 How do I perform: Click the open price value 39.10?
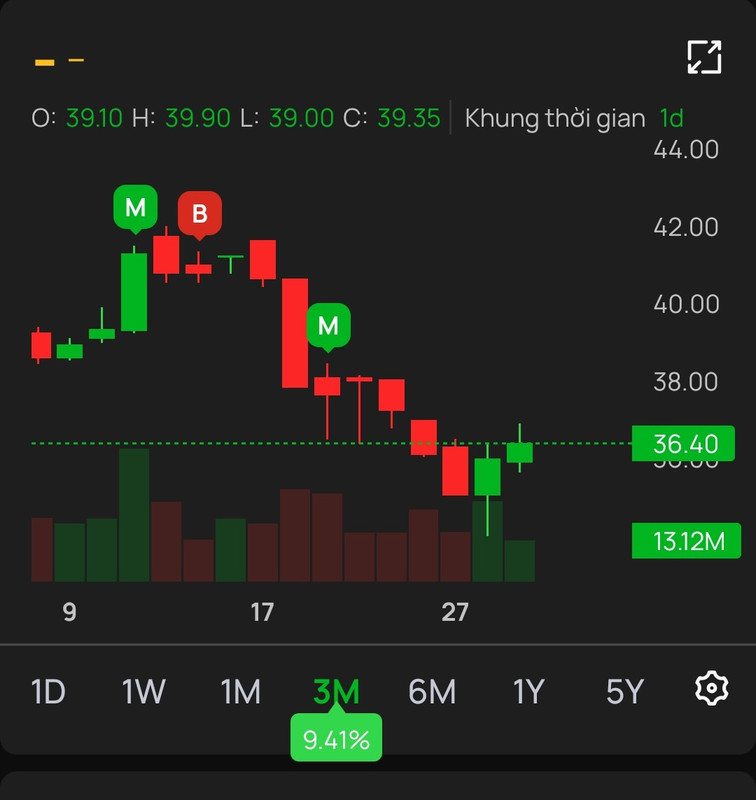point(94,118)
